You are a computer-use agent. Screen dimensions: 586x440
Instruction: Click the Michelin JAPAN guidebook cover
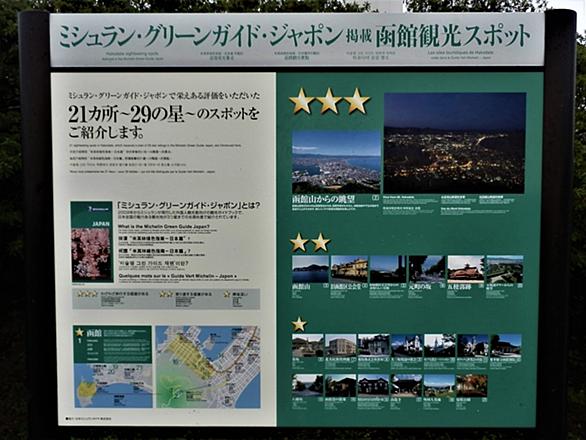[x=92, y=242]
